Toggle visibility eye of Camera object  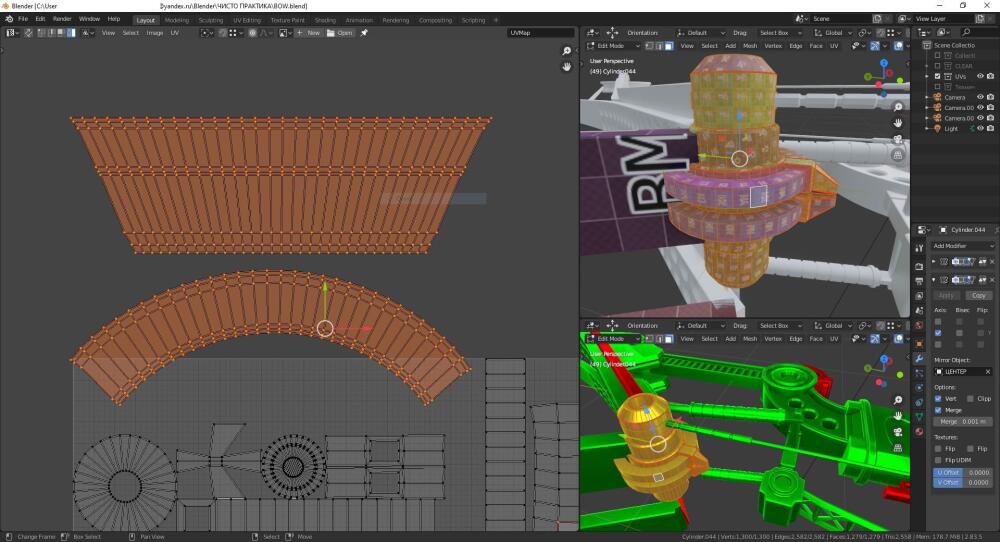980,98
